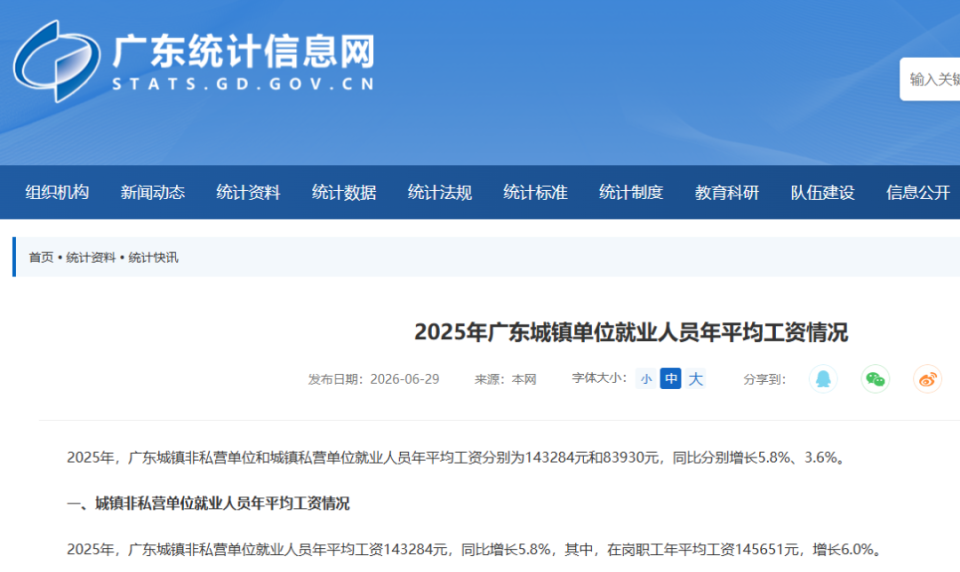960x572 pixels.
Task: Click the source label 来源：本网
Action: point(505,379)
